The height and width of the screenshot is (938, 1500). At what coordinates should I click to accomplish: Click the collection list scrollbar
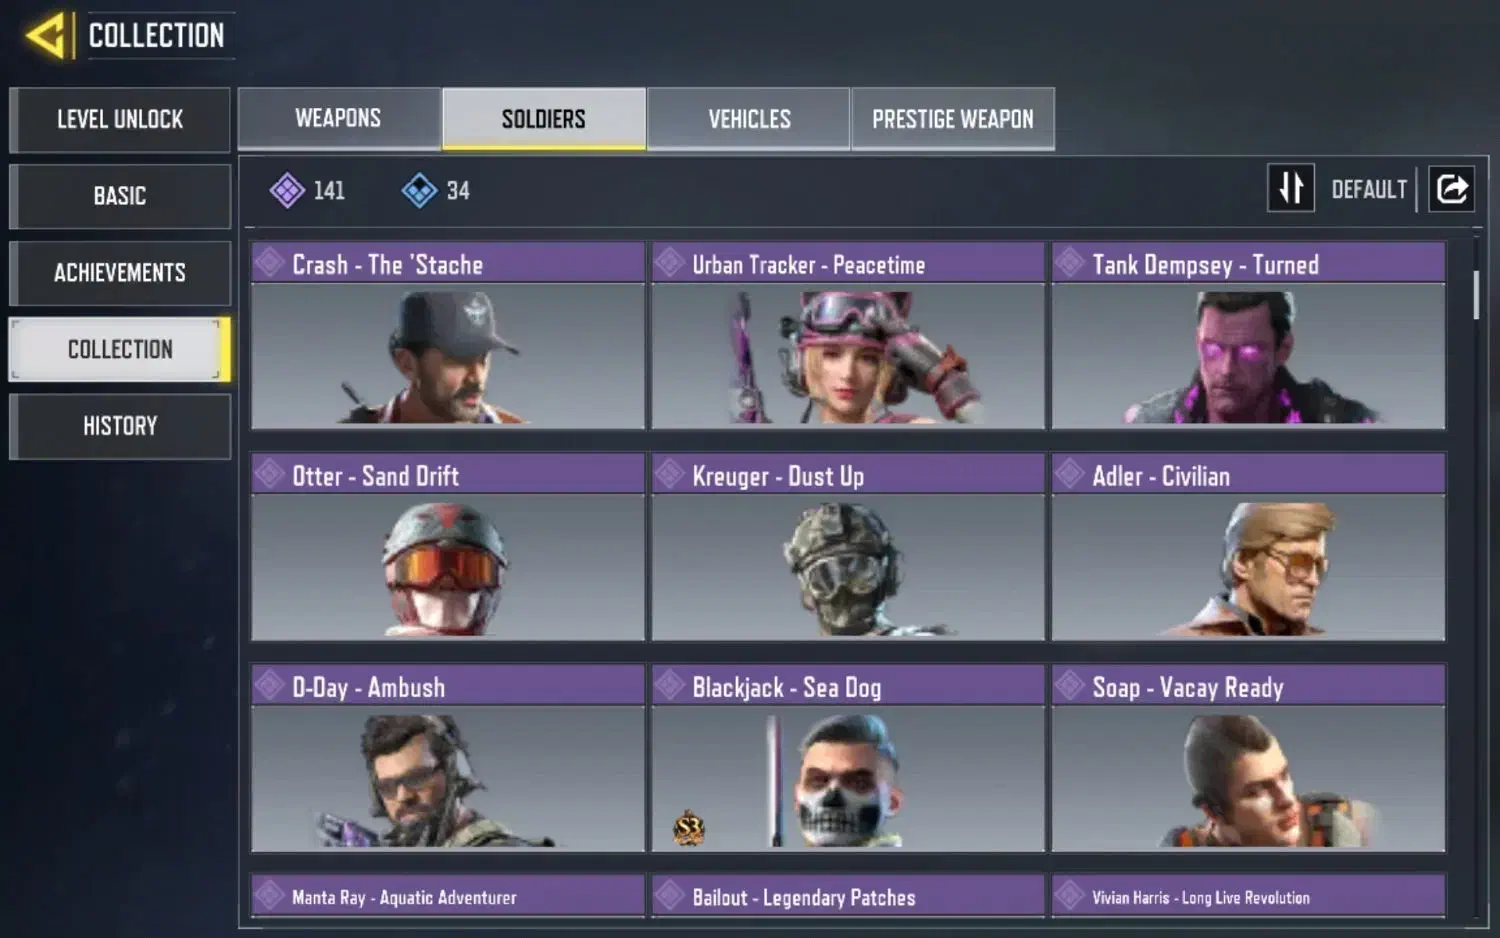coord(1476,295)
